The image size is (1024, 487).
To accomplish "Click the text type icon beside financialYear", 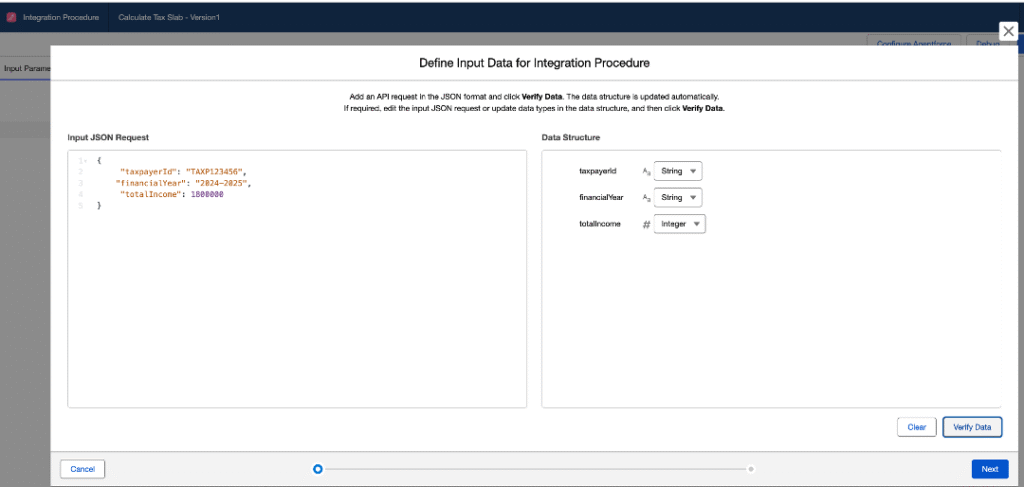I will click(x=647, y=197).
